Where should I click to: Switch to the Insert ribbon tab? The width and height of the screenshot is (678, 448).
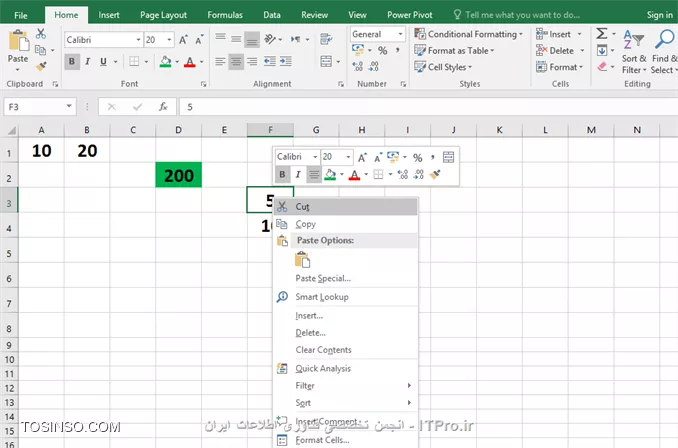pos(109,15)
